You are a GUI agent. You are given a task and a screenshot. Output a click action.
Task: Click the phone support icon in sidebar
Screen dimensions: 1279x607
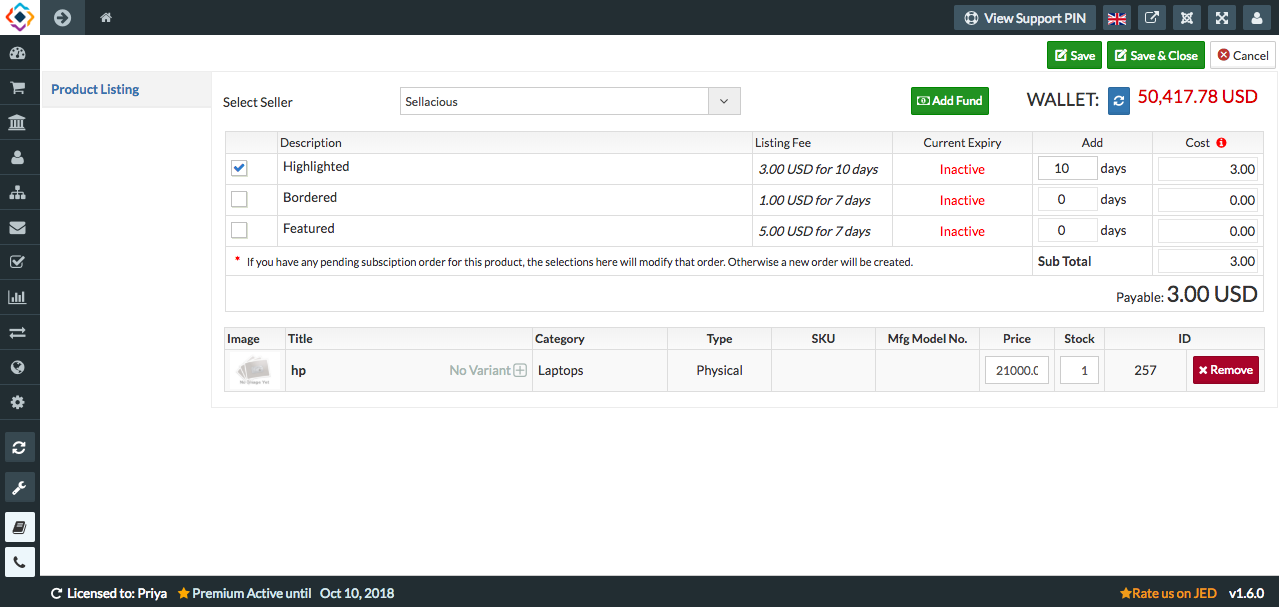pyautogui.click(x=19, y=562)
